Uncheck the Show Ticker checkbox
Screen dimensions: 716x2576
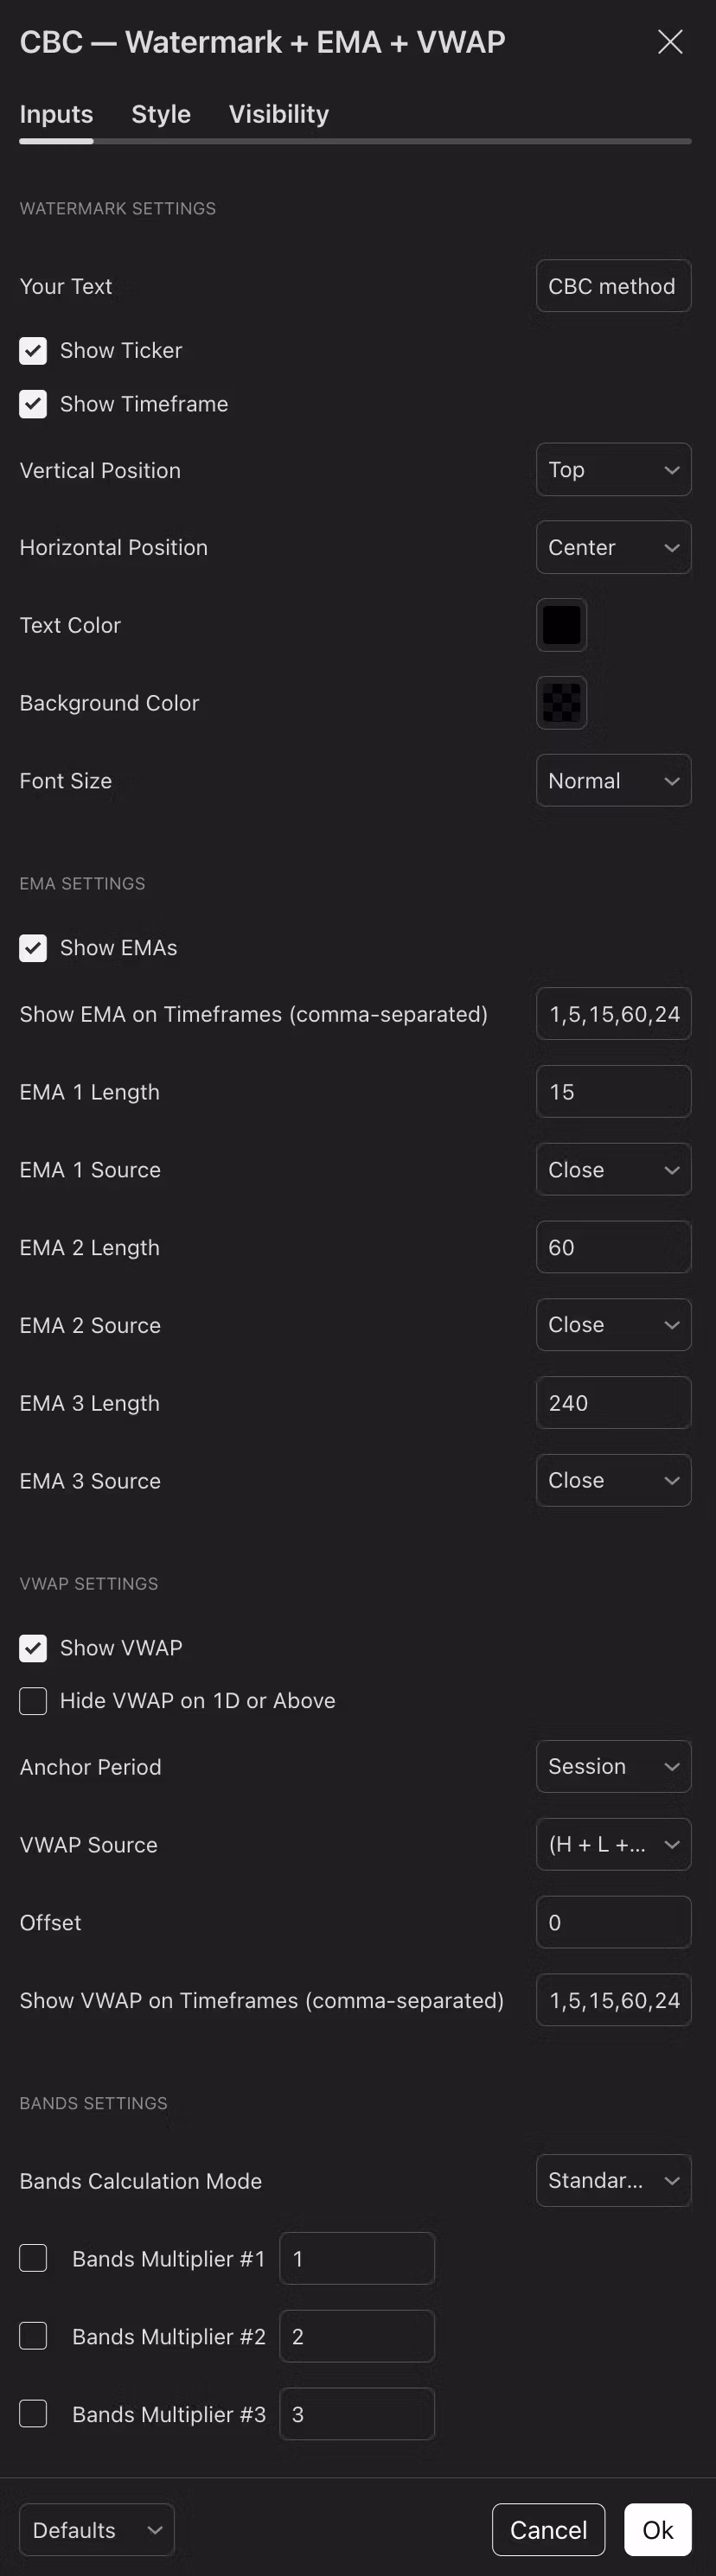click(33, 351)
